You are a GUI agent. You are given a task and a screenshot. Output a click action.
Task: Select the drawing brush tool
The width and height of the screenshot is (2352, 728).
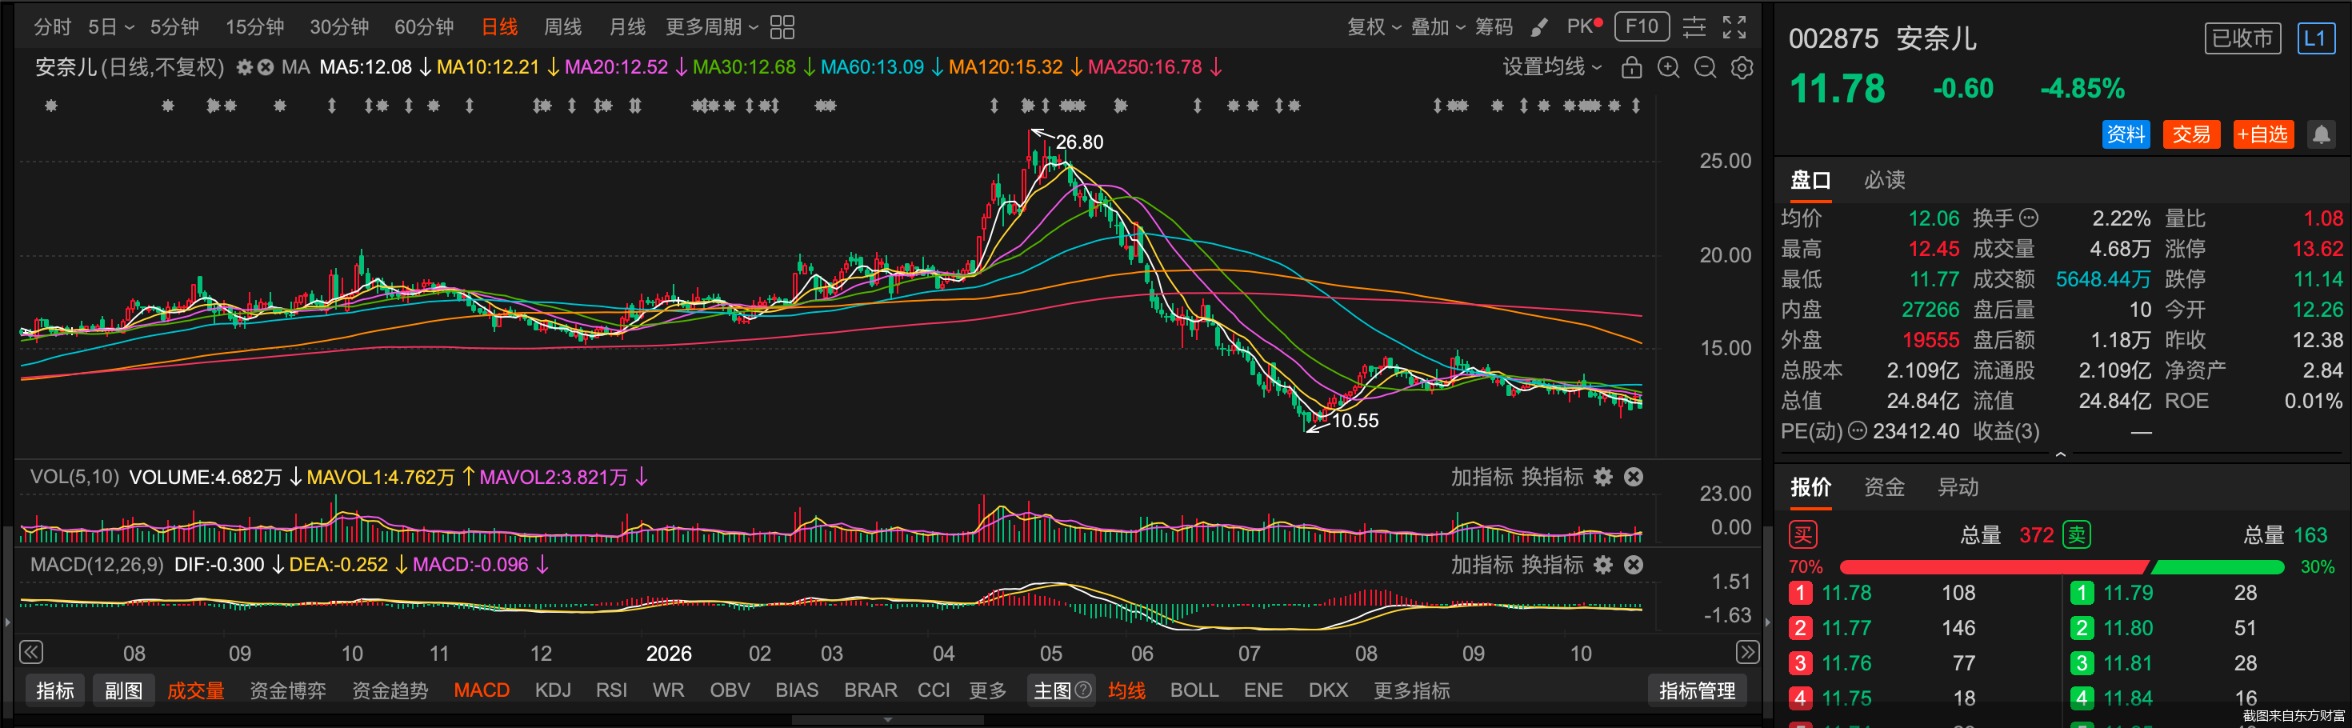click(x=1539, y=27)
